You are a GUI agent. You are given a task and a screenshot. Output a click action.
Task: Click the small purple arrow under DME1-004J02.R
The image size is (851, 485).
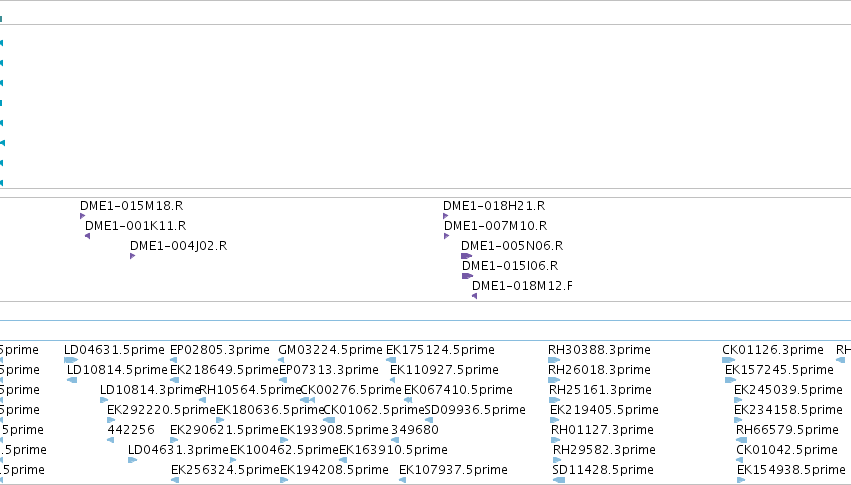[x=132, y=256]
